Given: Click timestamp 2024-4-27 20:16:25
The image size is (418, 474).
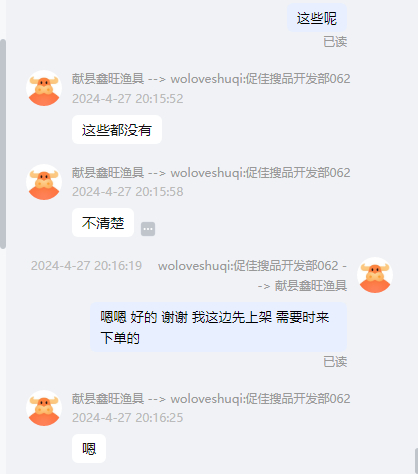Looking at the screenshot, I should click(x=128, y=418).
